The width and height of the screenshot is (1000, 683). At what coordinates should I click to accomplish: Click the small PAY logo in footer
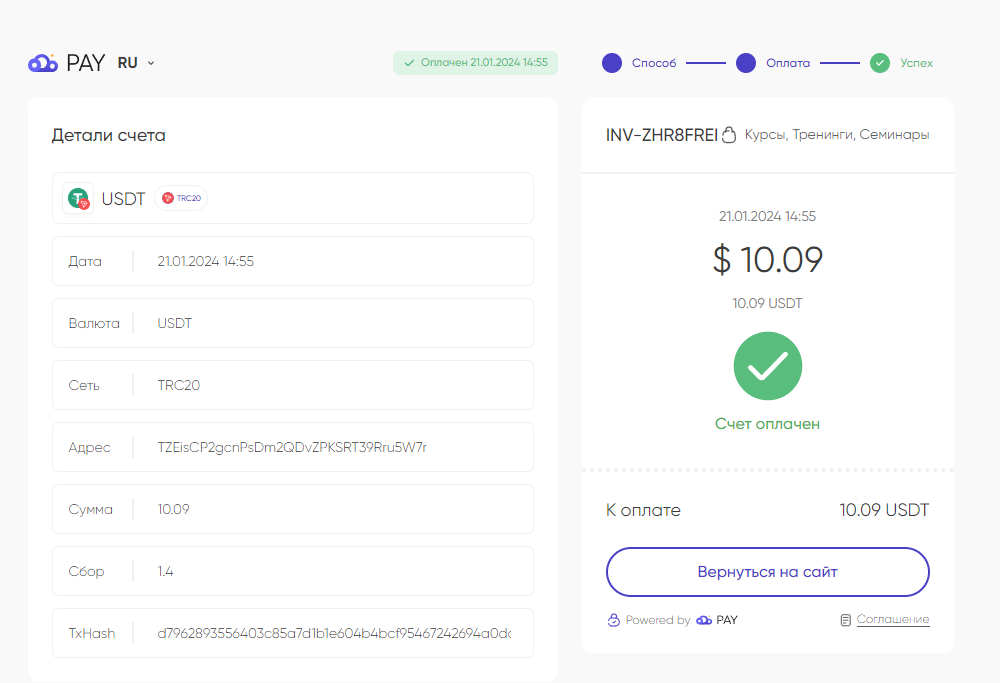click(x=717, y=620)
